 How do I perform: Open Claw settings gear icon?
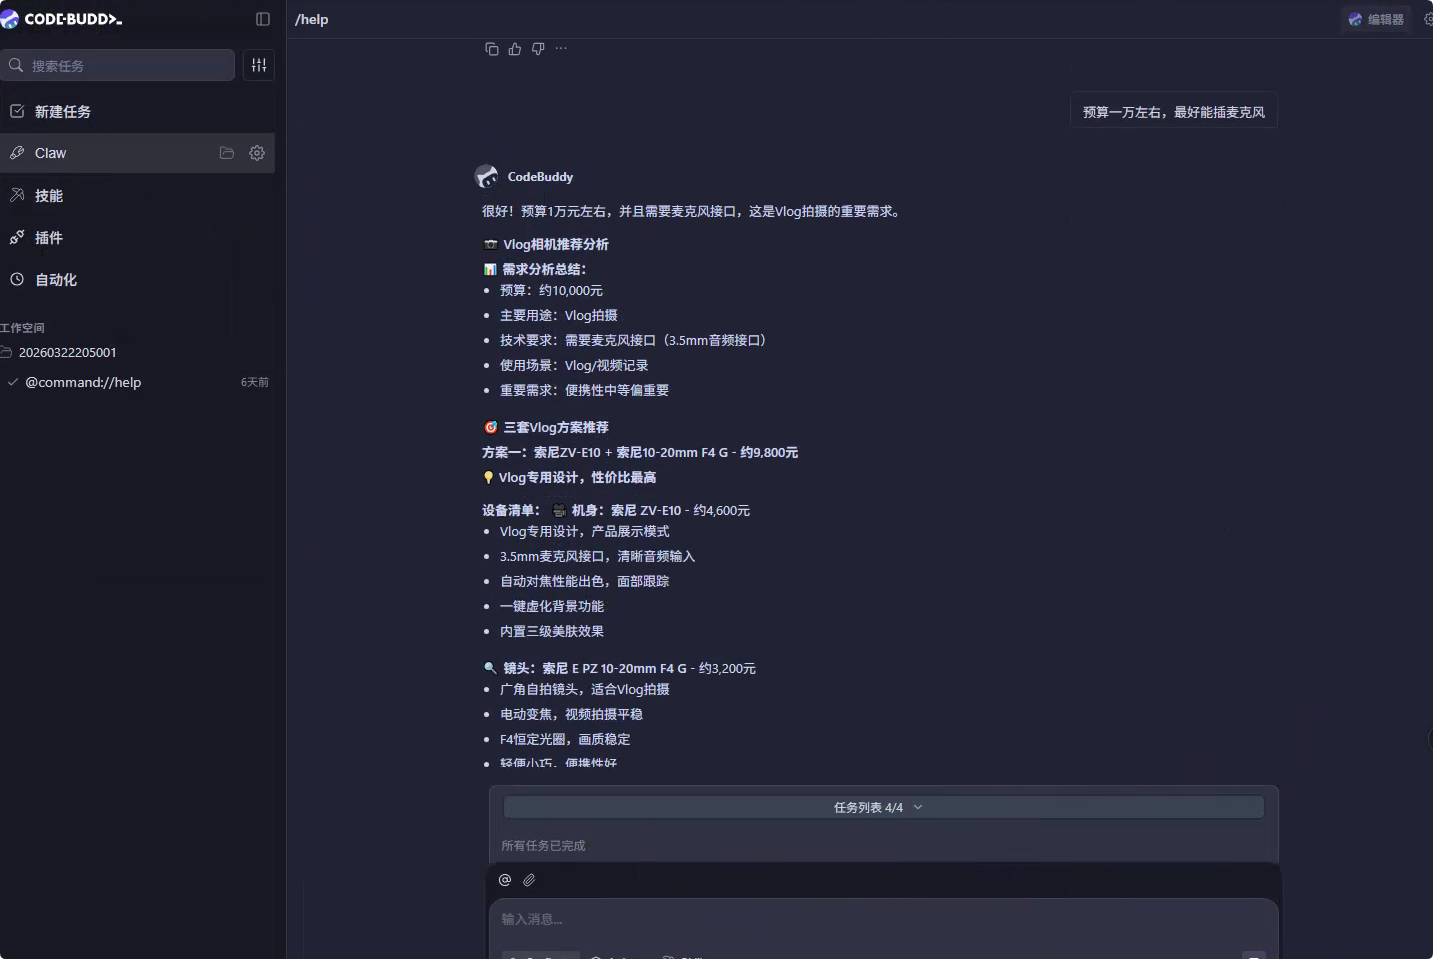pos(257,153)
